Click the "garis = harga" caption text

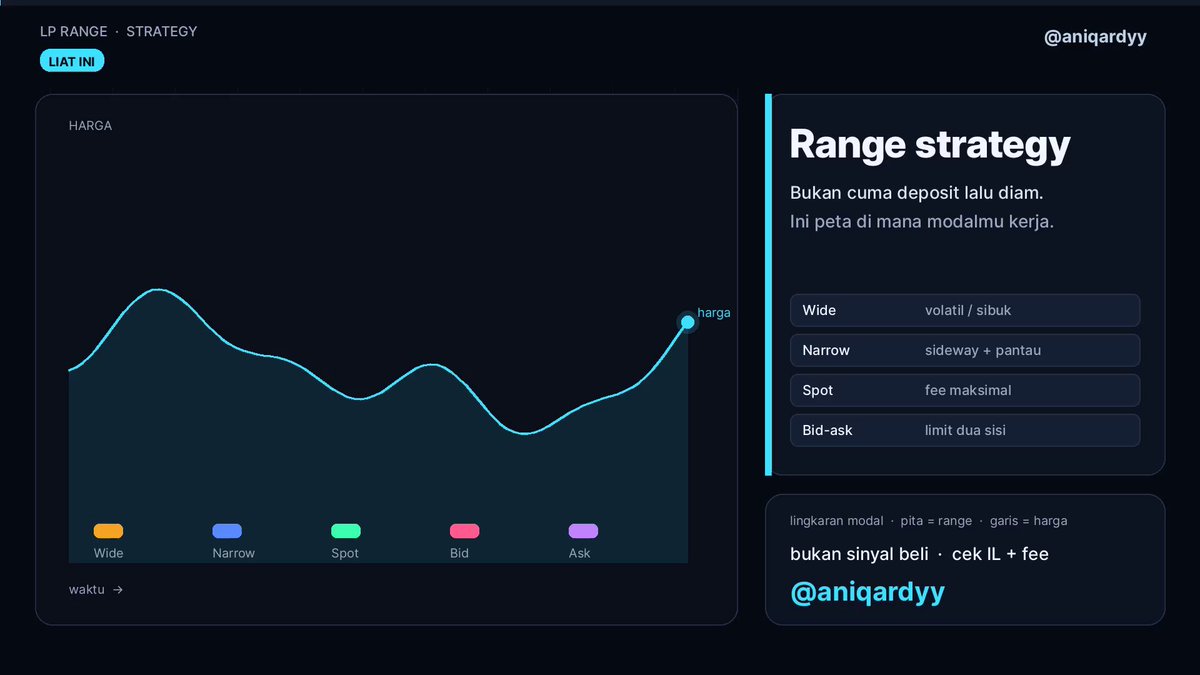click(x=1028, y=520)
